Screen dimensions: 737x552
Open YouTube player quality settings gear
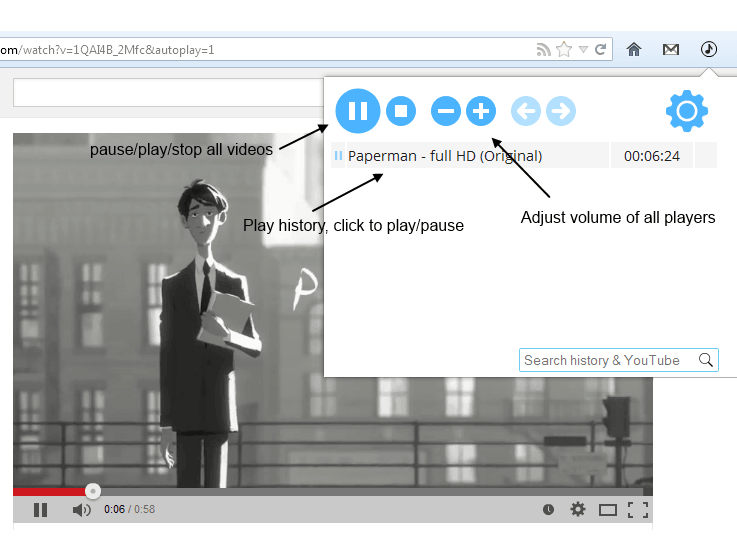[578, 509]
